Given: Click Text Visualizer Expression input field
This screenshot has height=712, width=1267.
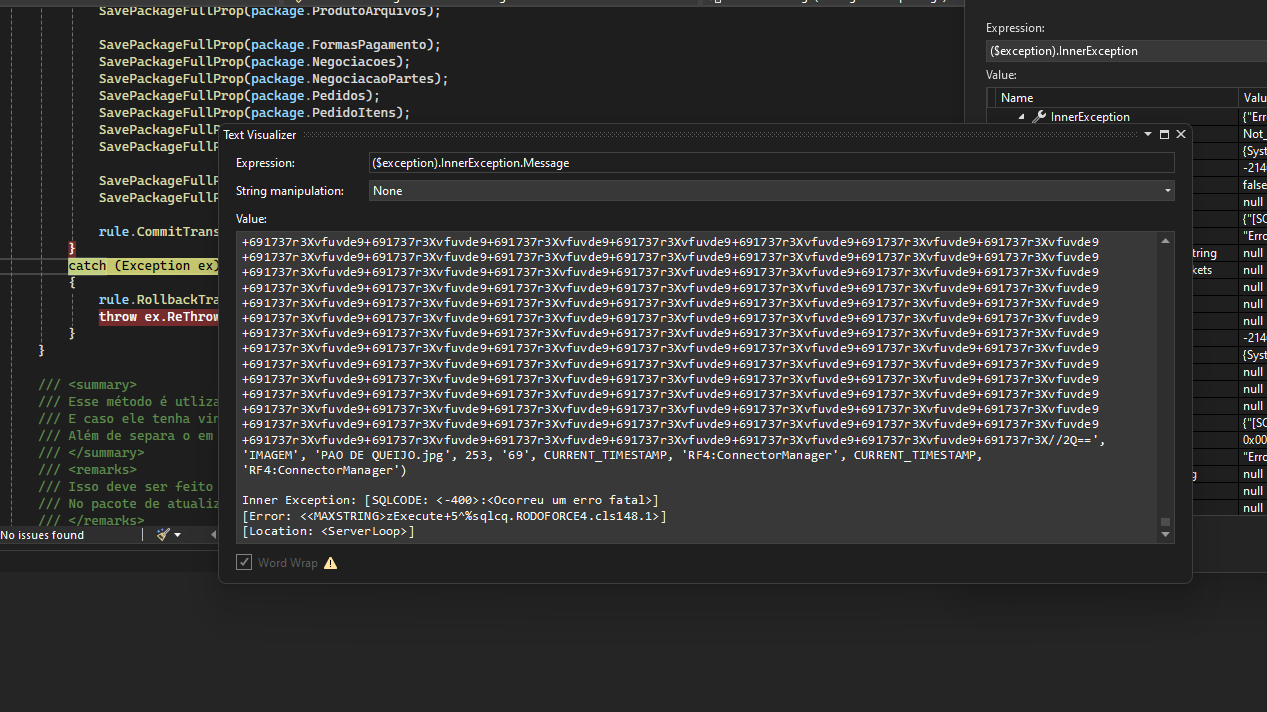Looking at the screenshot, I should click(x=771, y=162).
